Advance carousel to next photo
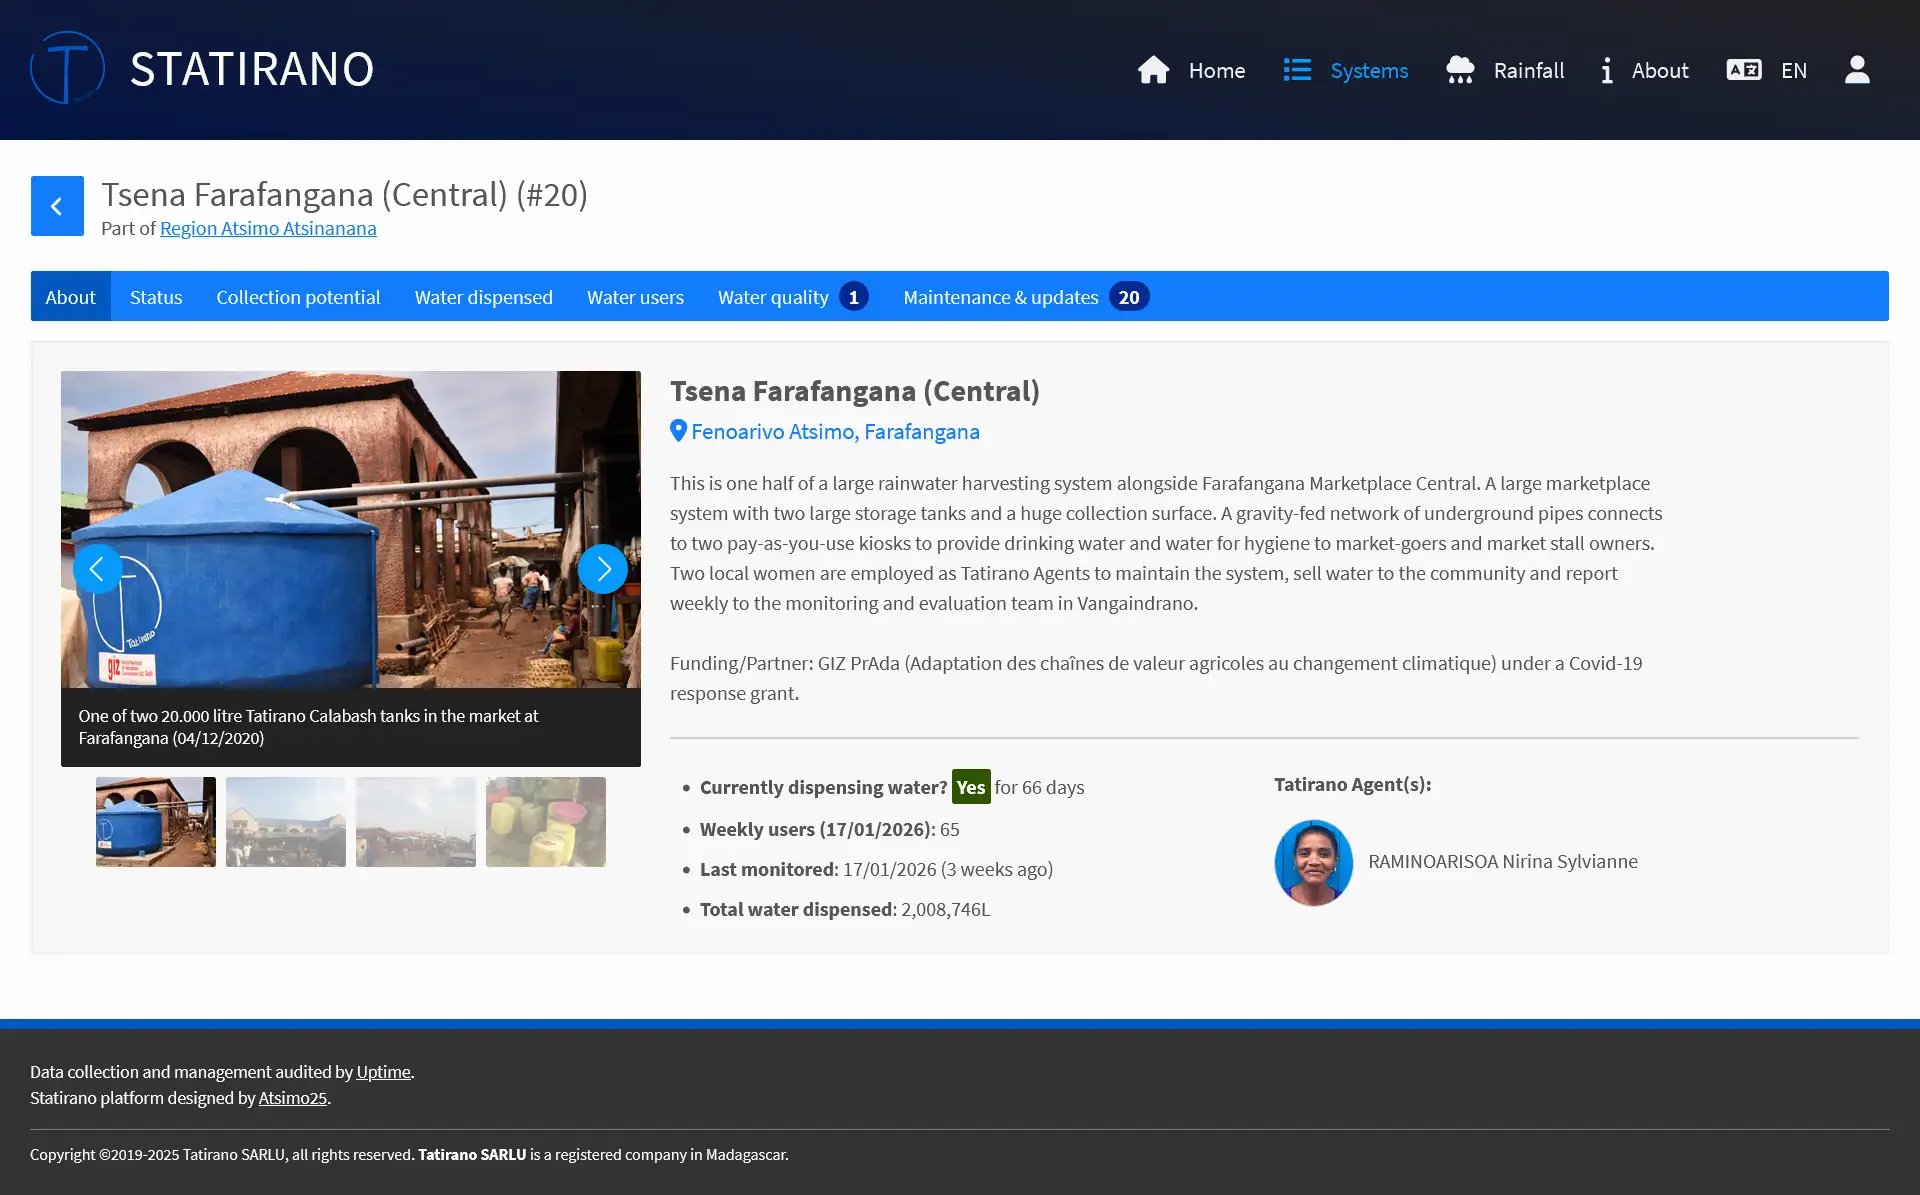Image resolution: width=1920 pixels, height=1195 pixels. tap(603, 569)
